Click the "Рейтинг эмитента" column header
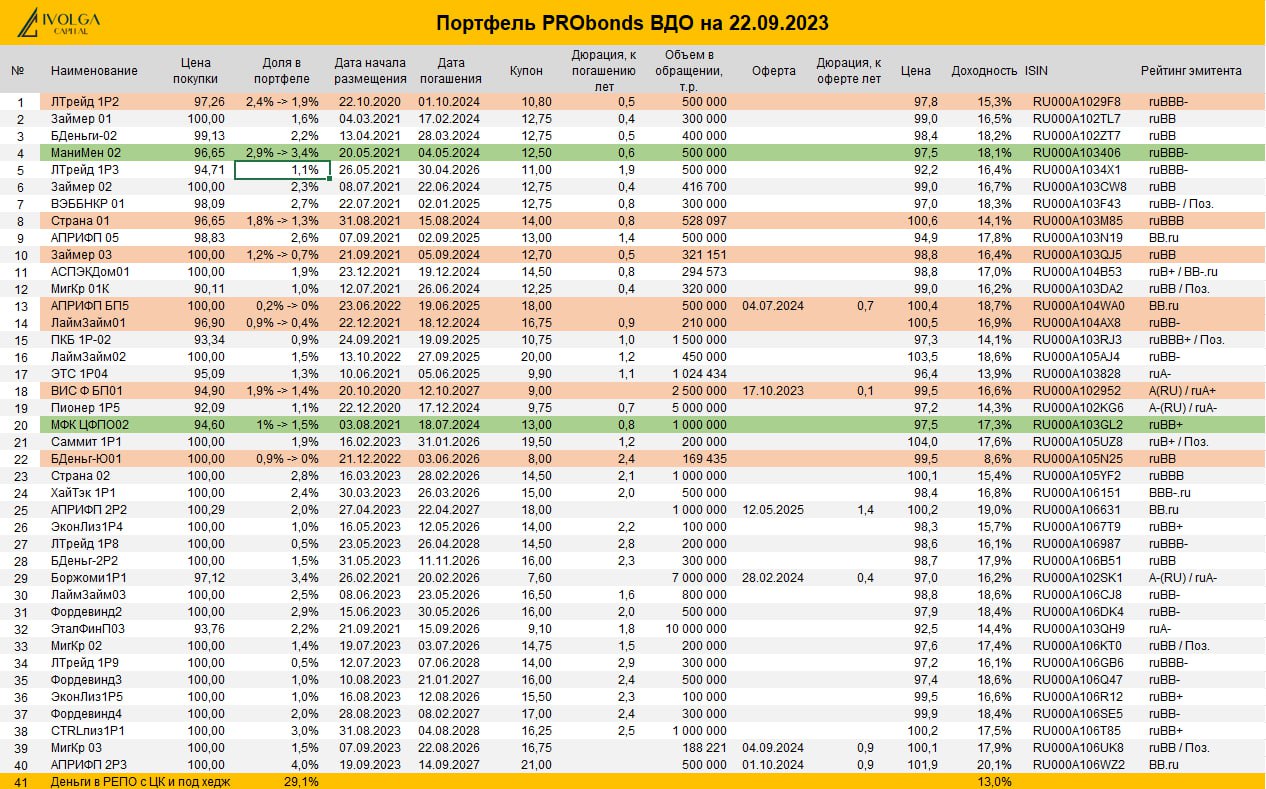Viewport: 1266px width, 789px height. point(1191,71)
